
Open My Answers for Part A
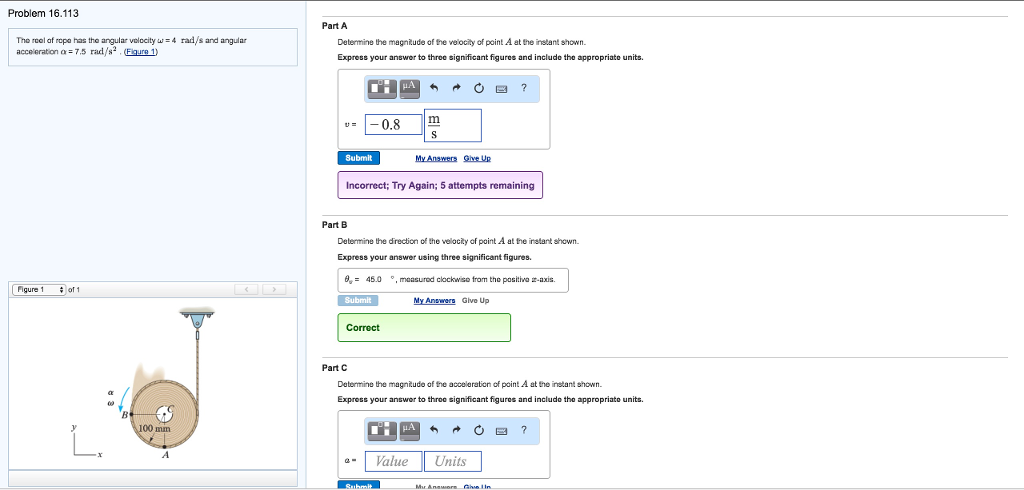pyautogui.click(x=434, y=158)
